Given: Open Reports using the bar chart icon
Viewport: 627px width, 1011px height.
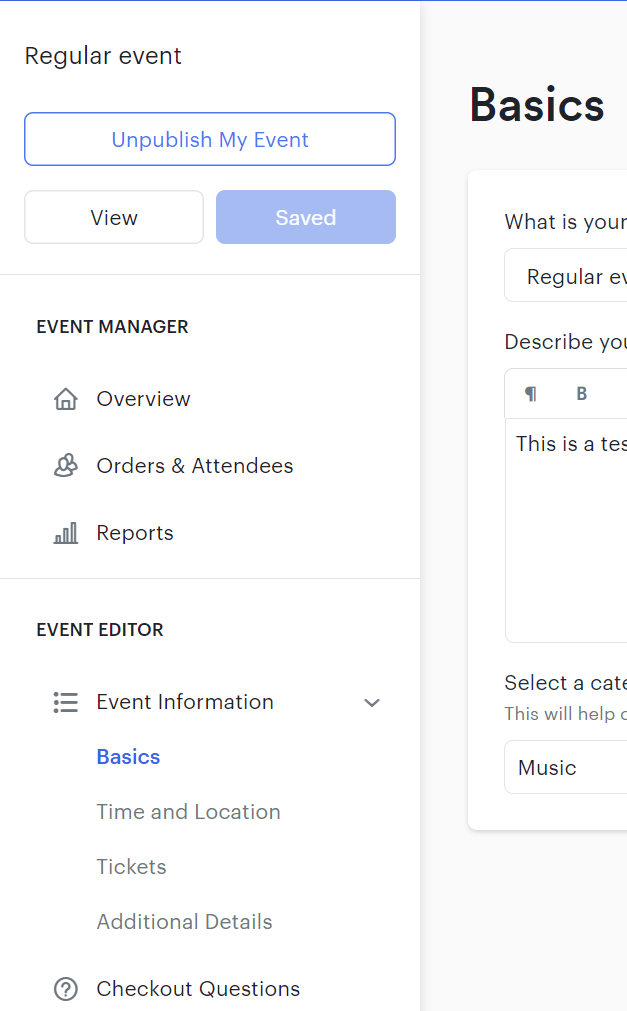Looking at the screenshot, I should pyautogui.click(x=65, y=532).
